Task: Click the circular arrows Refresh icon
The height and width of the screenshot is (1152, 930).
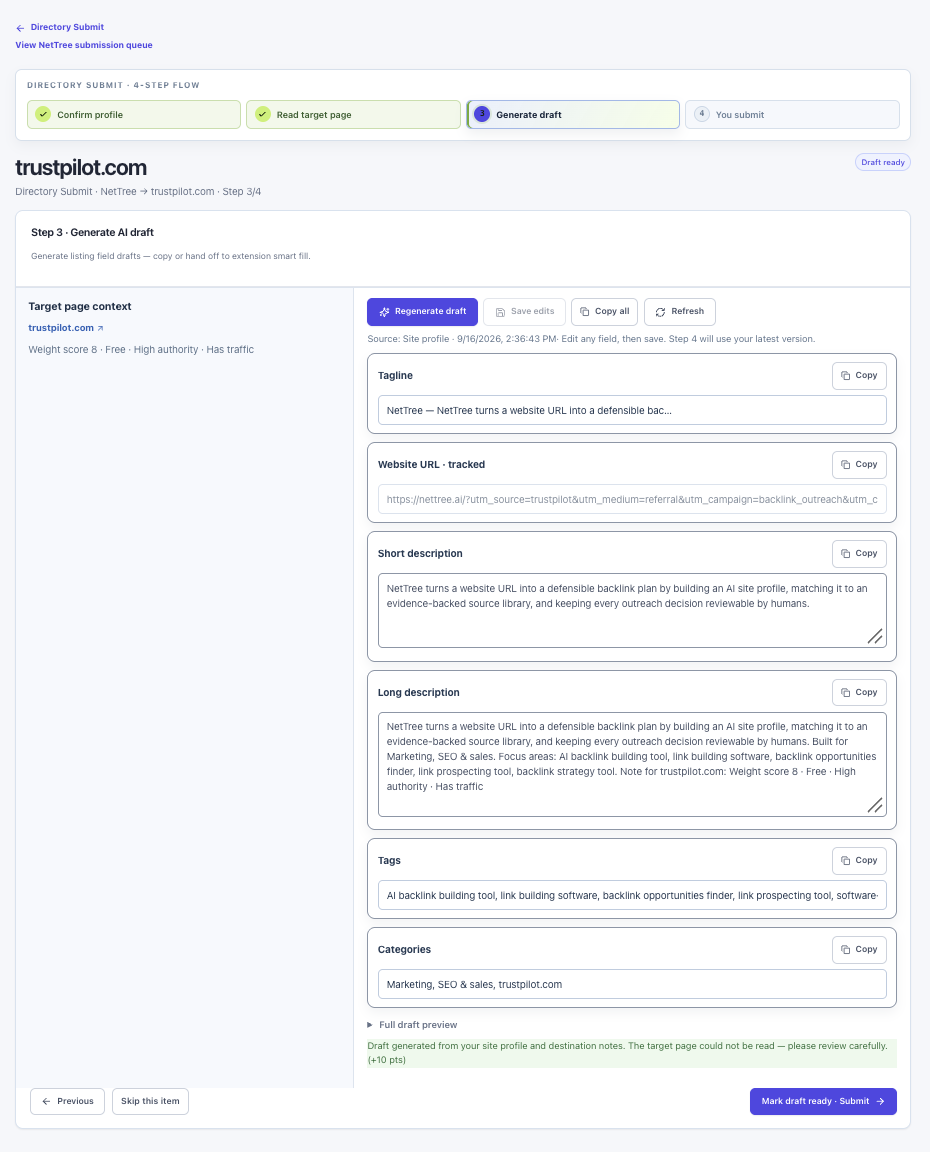Action: coord(660,312)
